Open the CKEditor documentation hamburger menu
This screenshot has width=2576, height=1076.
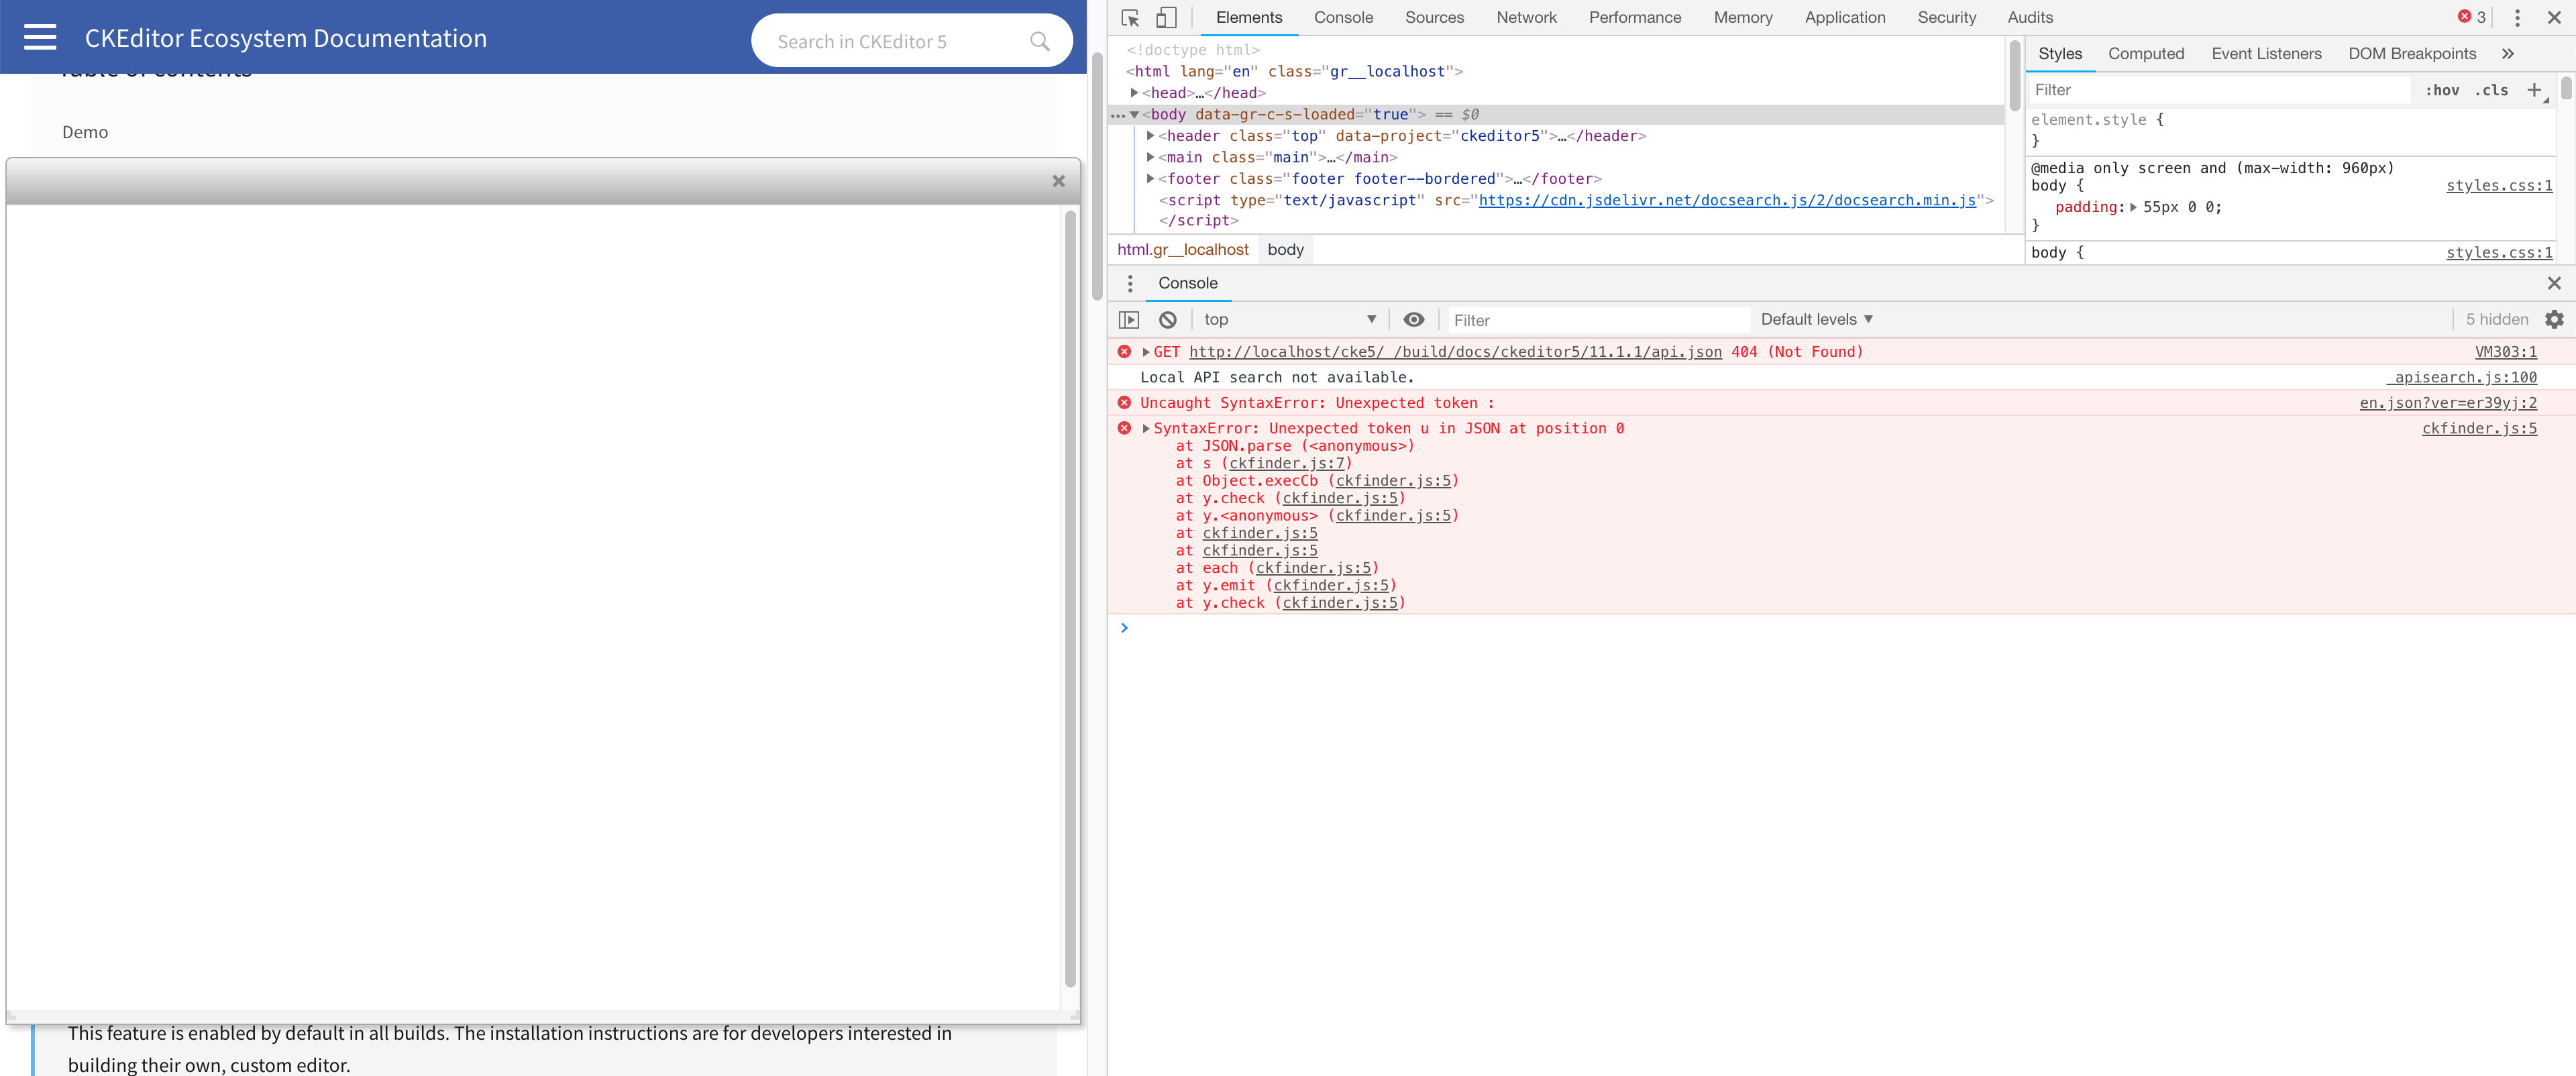[40, 37]
